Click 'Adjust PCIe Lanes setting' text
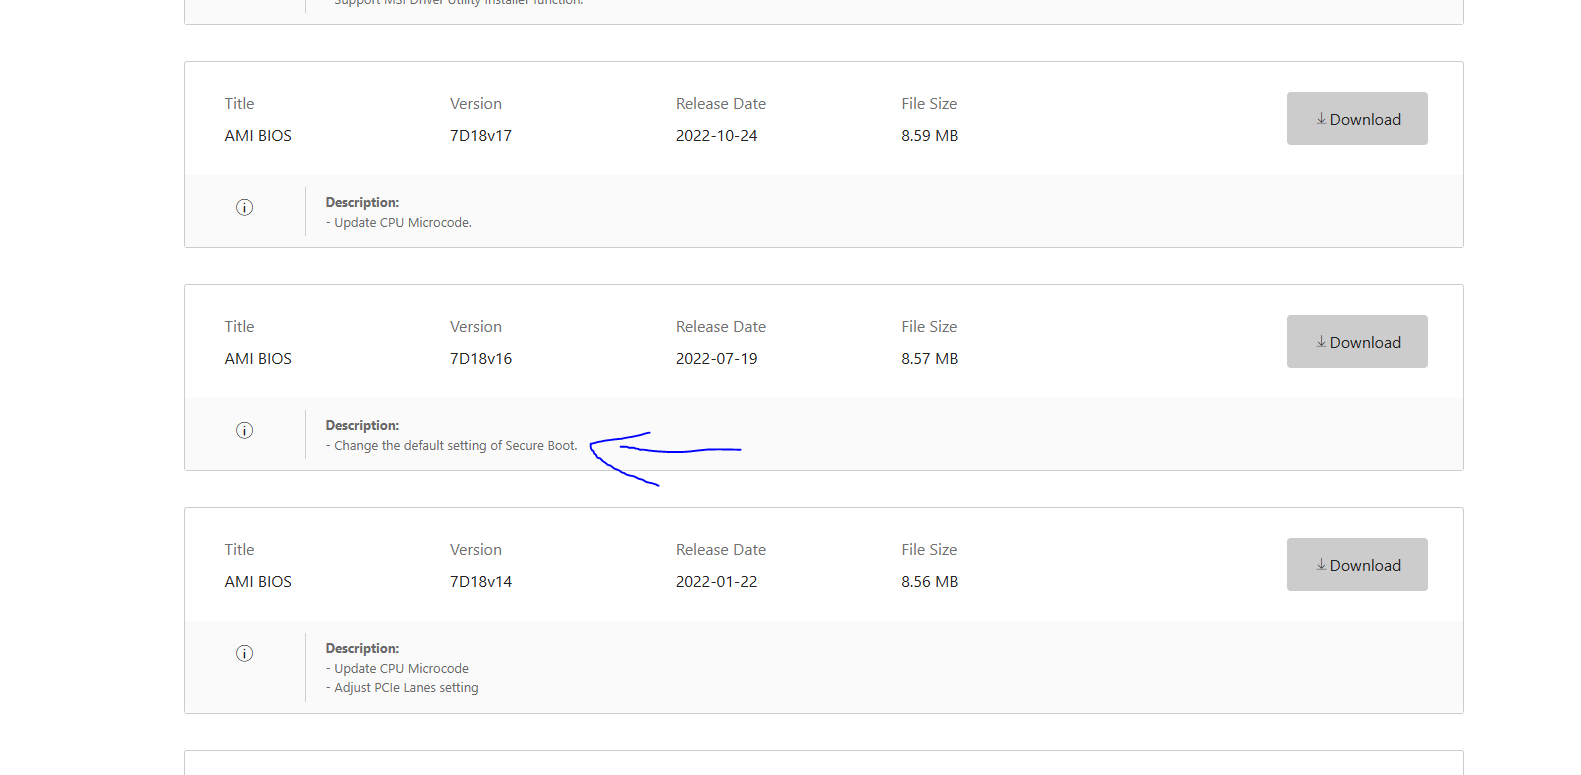The image size is (1581, 775). tap(406, 688)
